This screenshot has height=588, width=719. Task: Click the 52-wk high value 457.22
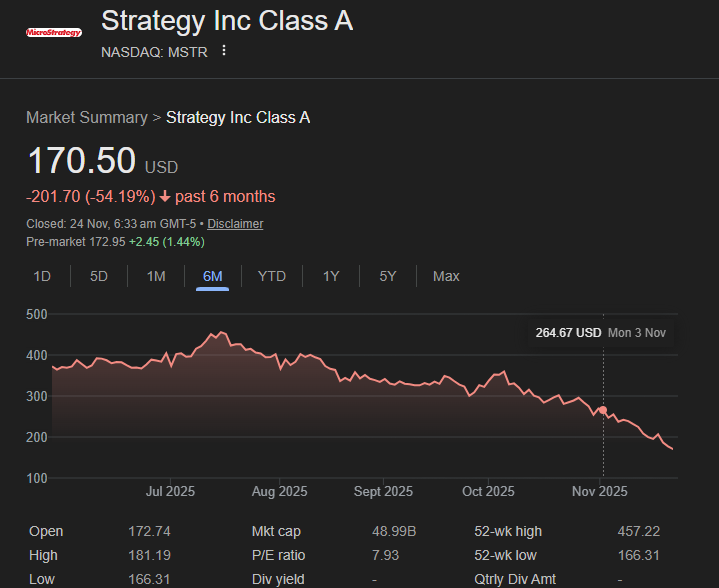point(639,532)
